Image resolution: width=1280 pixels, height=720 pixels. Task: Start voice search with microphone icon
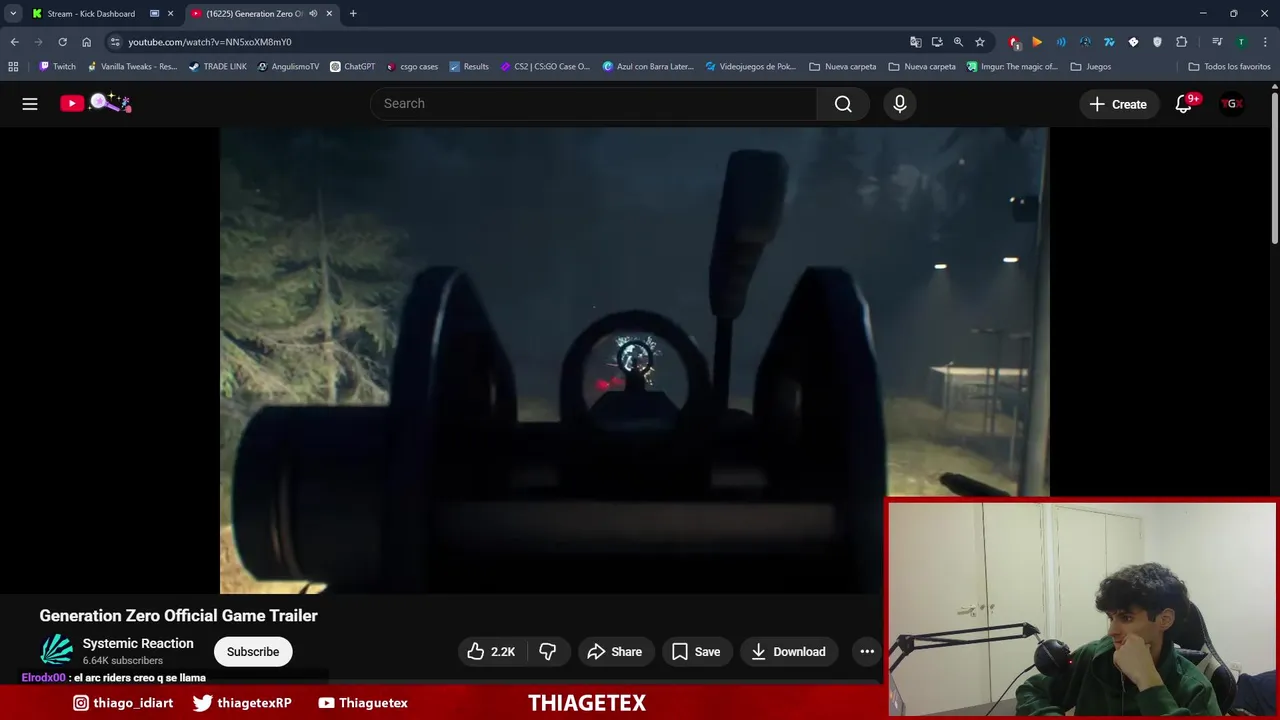[900, 104]
